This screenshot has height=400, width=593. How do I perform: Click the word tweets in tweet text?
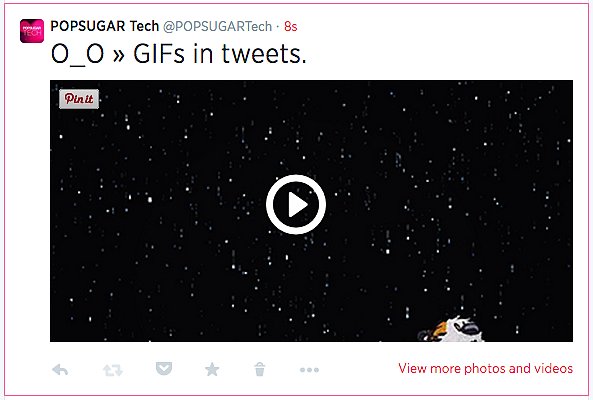264,54
